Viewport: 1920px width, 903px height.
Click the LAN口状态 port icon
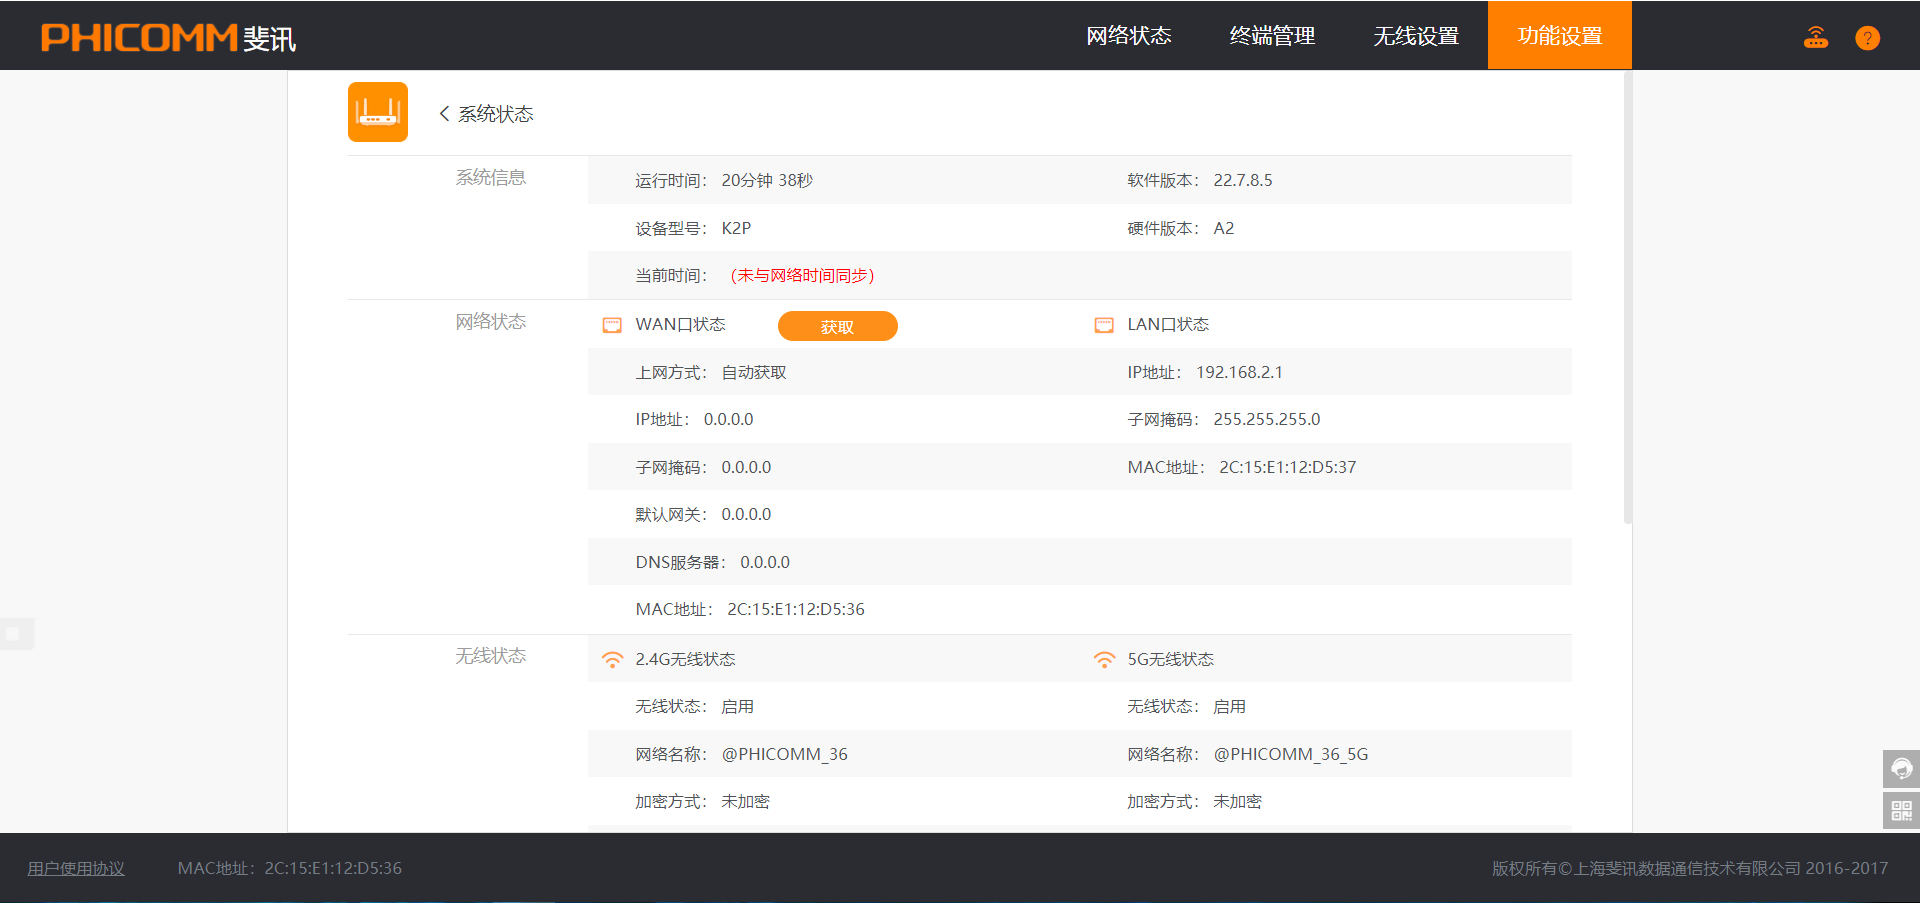tap(1104, 325)
